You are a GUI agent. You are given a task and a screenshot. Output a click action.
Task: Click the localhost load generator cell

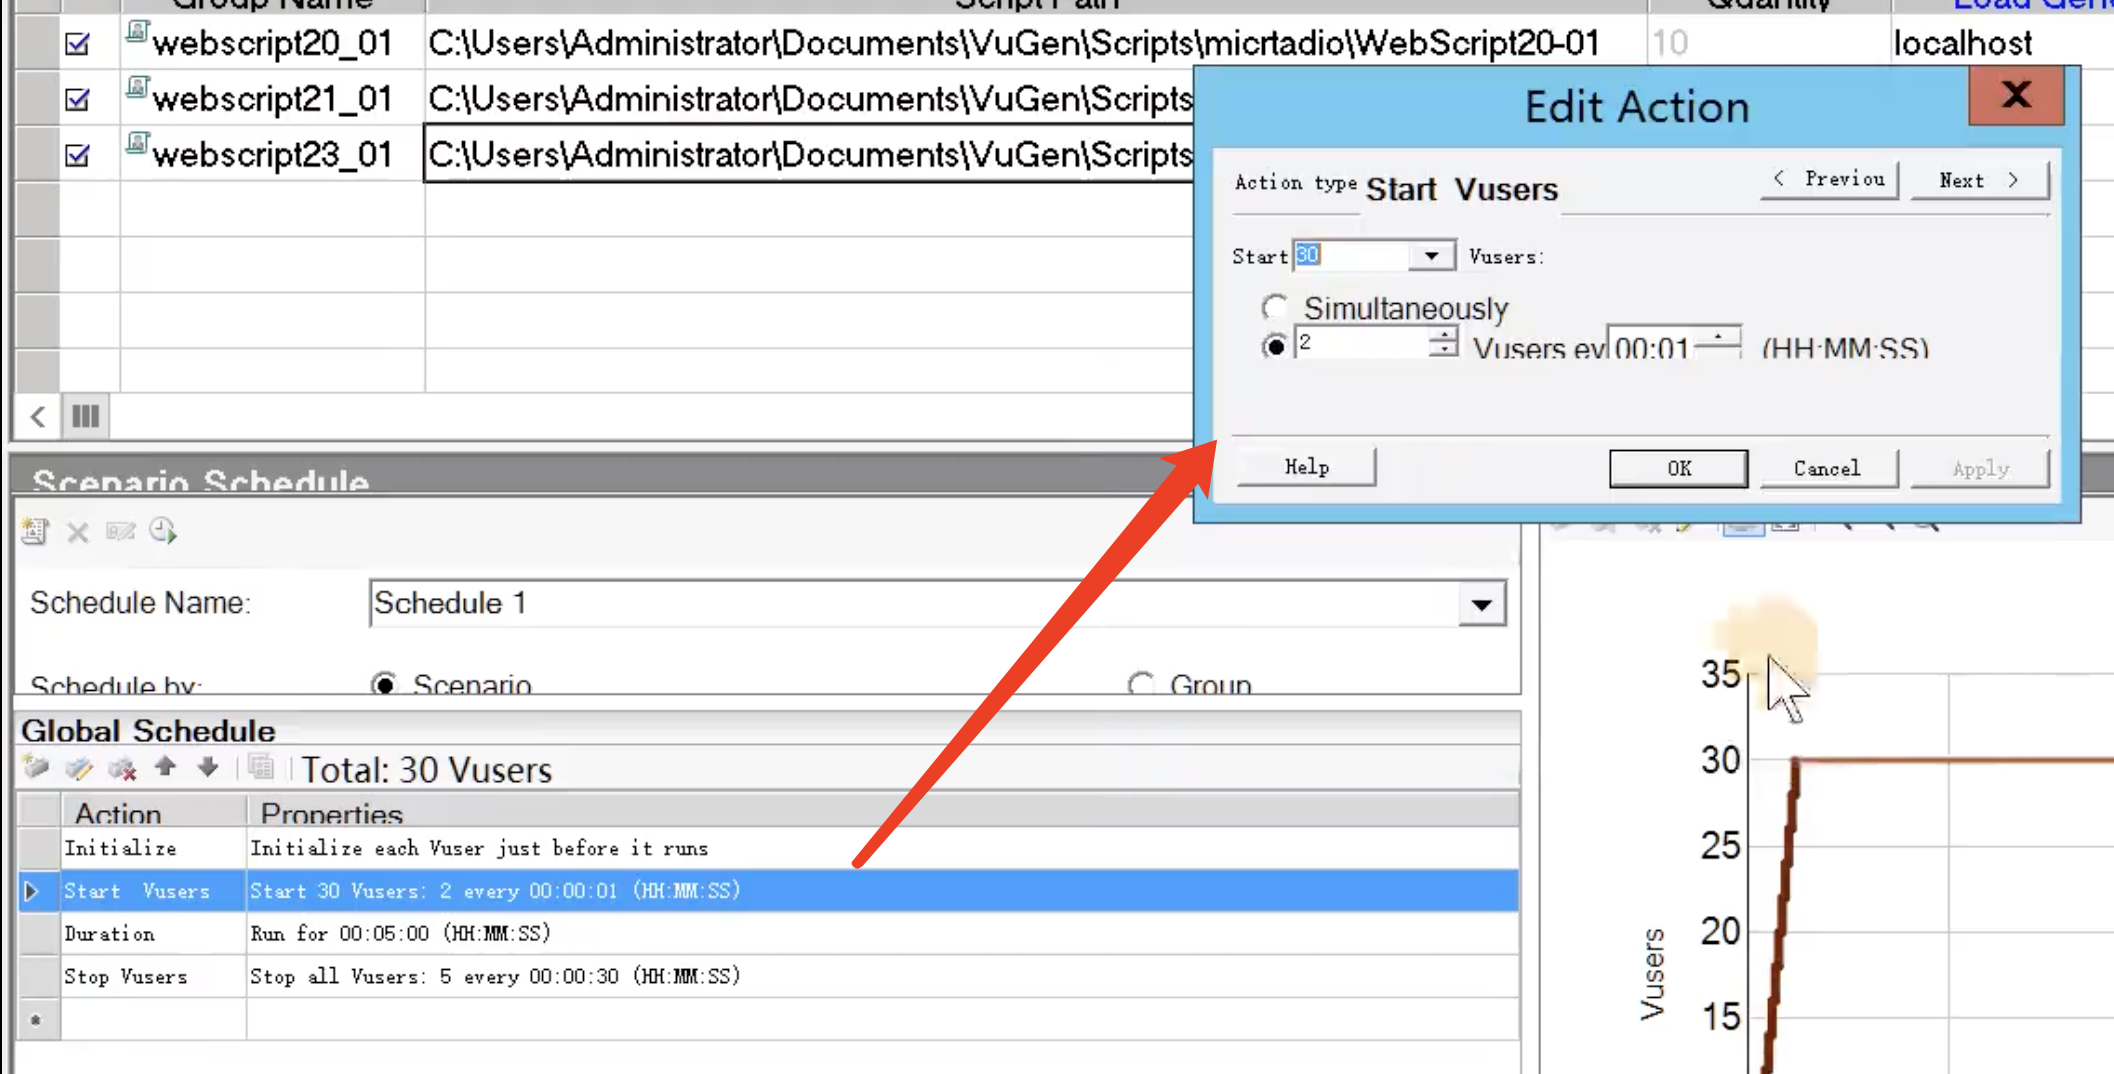click(2002, 43)
